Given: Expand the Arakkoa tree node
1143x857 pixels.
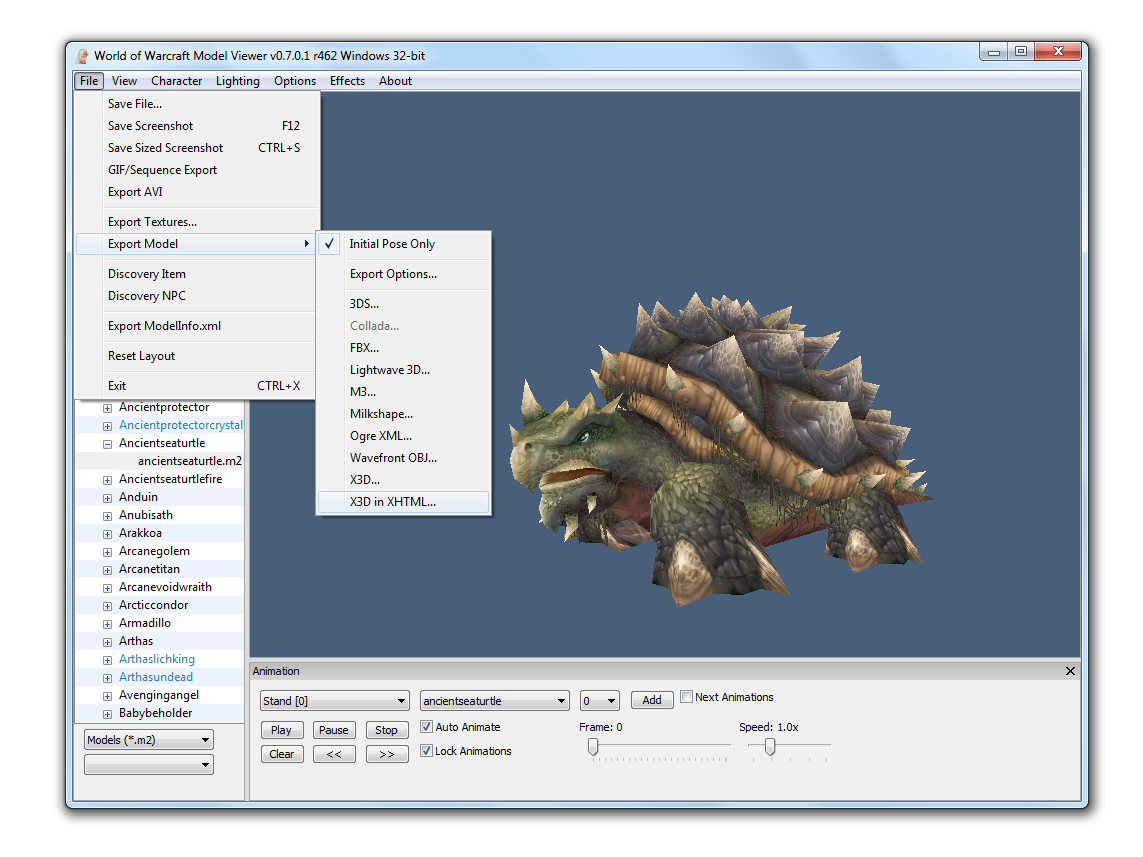Looking at the screenshot, I should [107, 534].
